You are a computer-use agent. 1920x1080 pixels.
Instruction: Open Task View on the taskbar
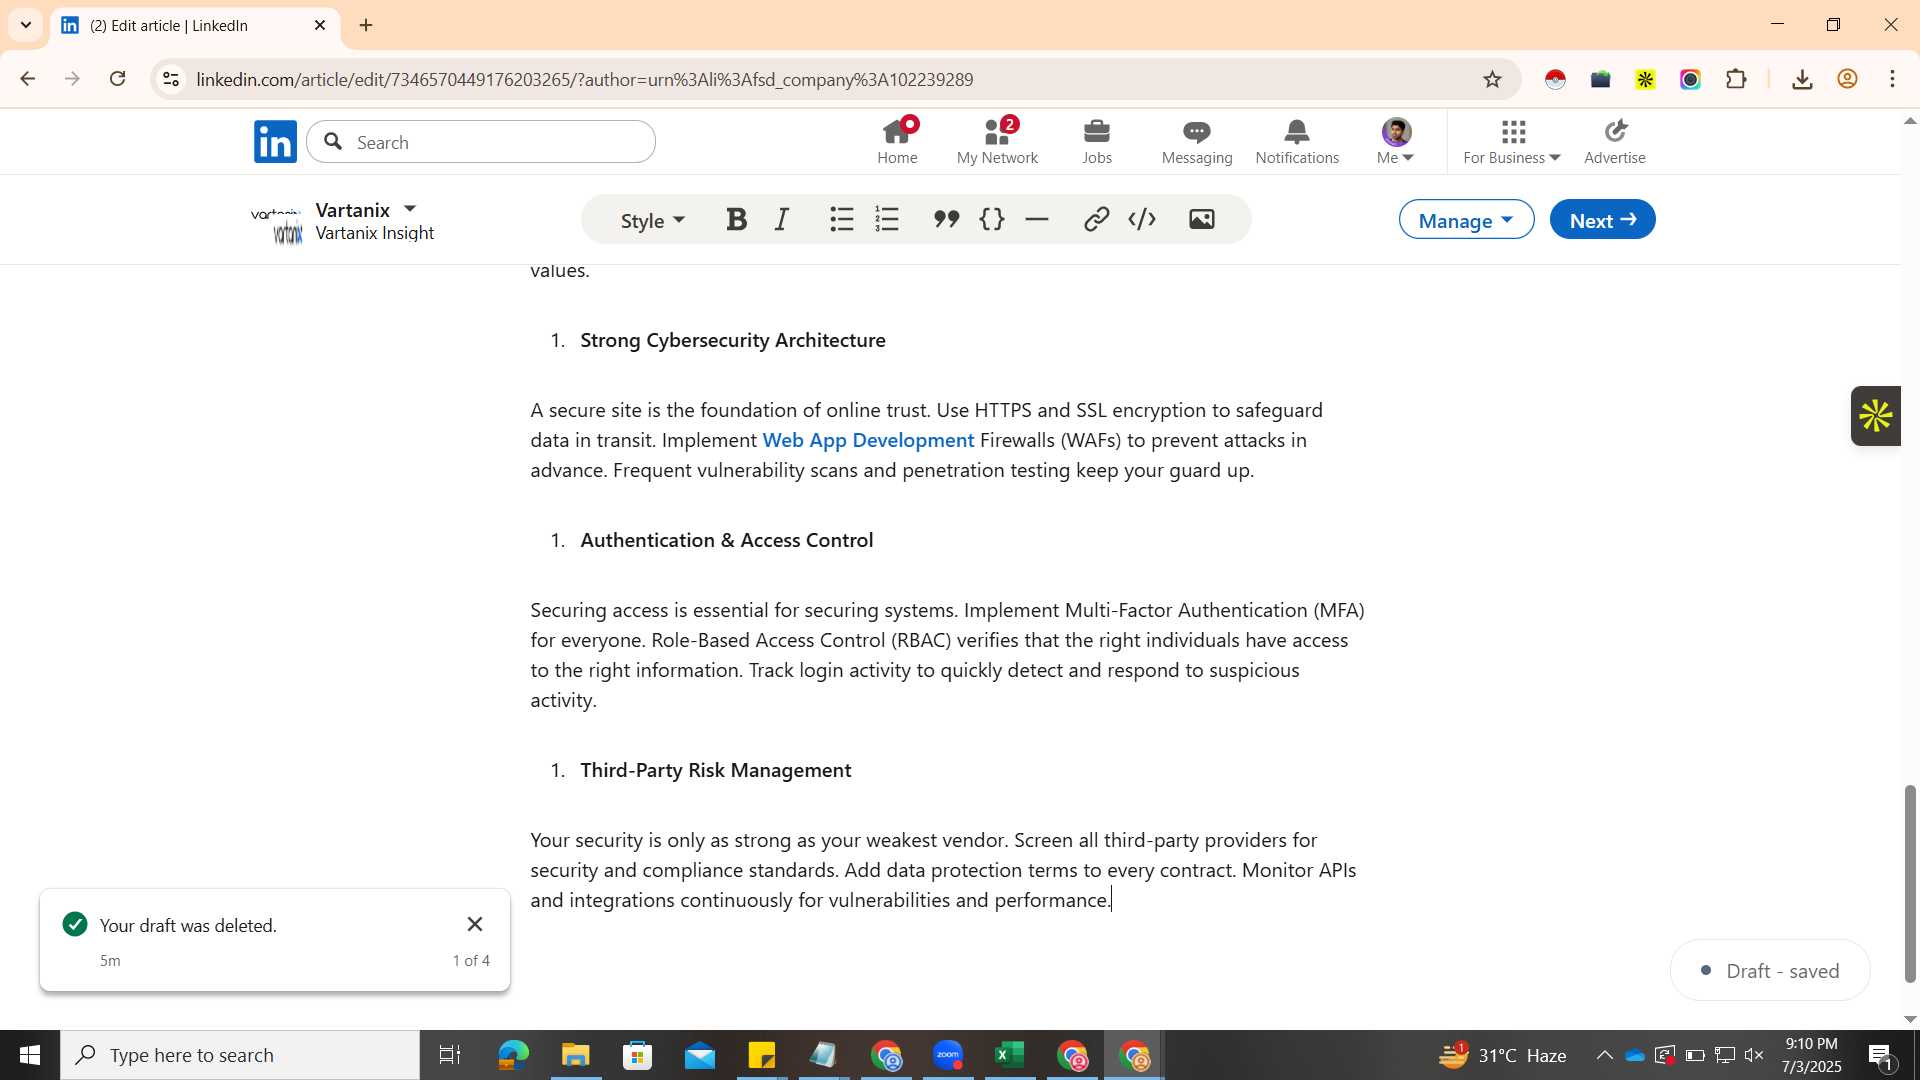point(450,1055)
